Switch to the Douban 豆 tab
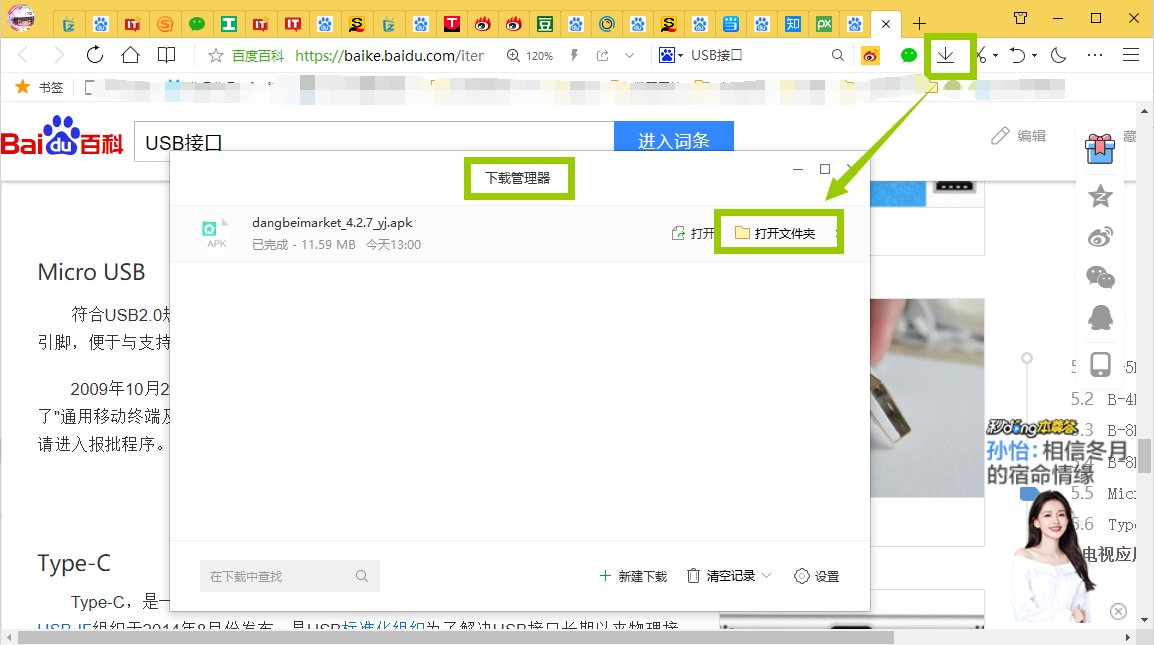Viewport: 1154px width, 645px height. 545,24
